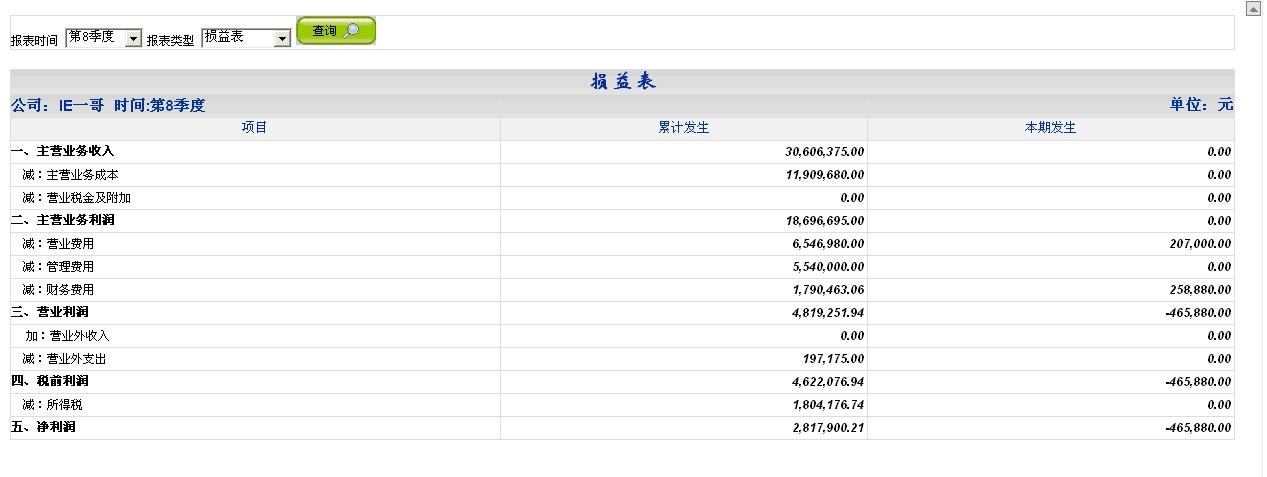Click value 11,909,680.00
This screenshot has width=1267, height=477.
[x=825, y=175]
